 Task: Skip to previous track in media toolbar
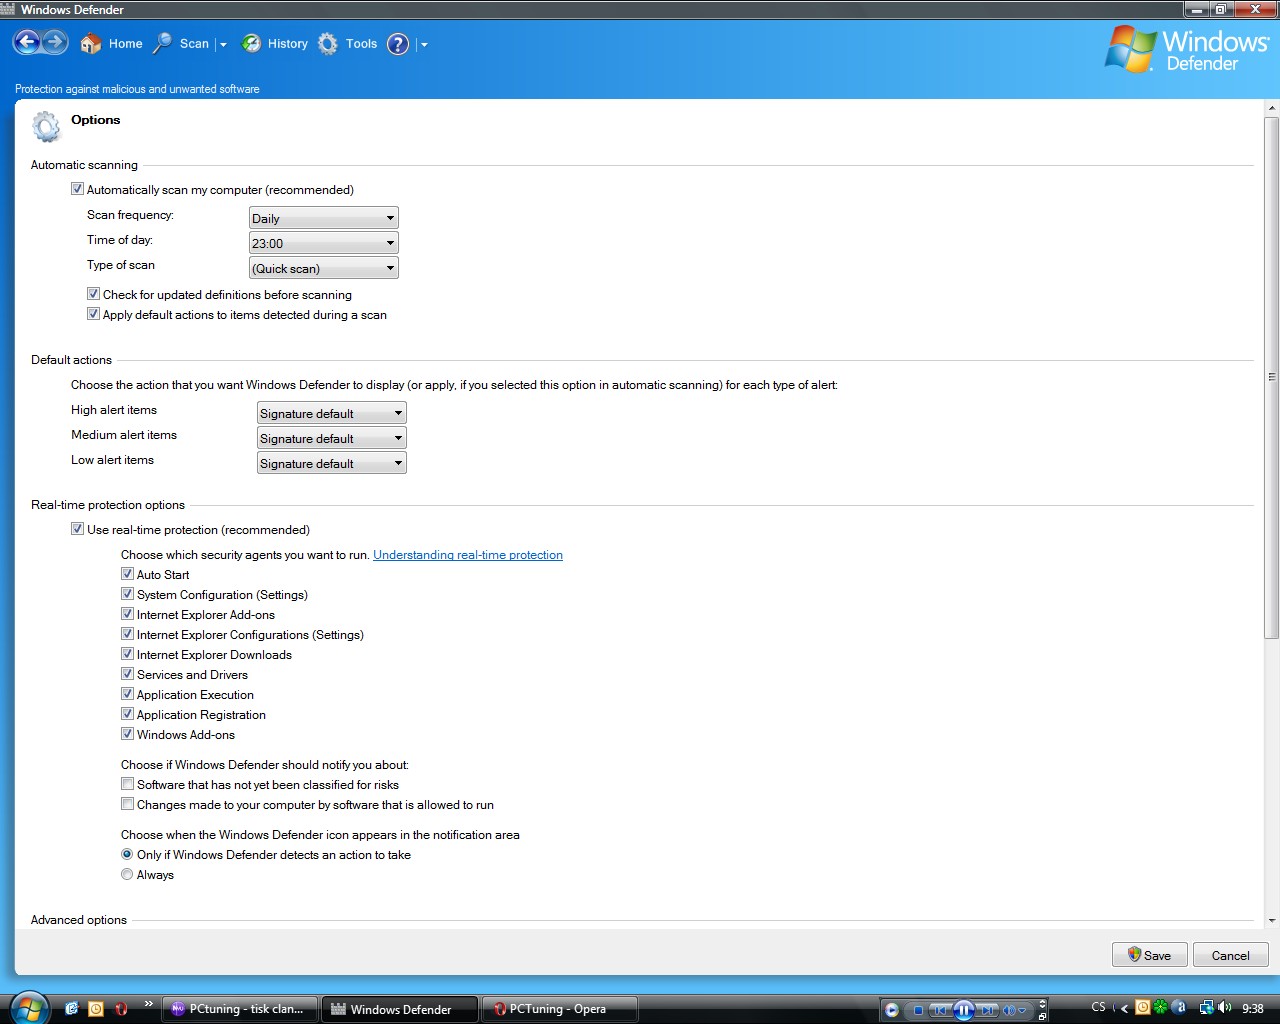(940, 1010)
